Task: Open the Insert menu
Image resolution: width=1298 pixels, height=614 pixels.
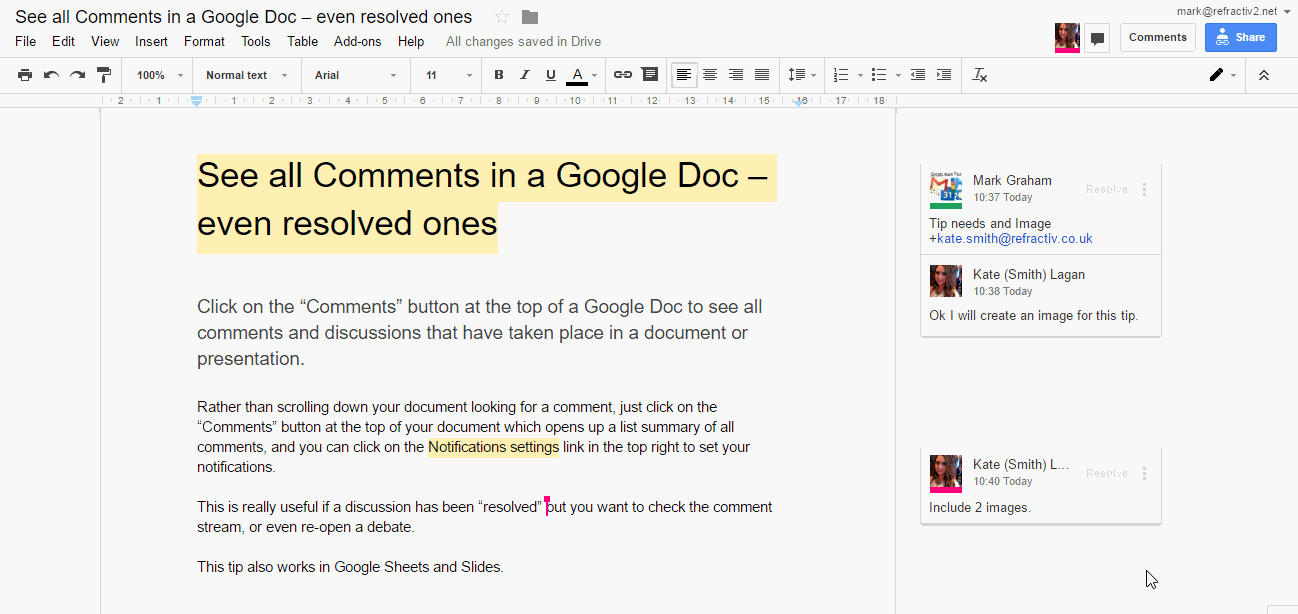Action: click(x=151, y=42)
